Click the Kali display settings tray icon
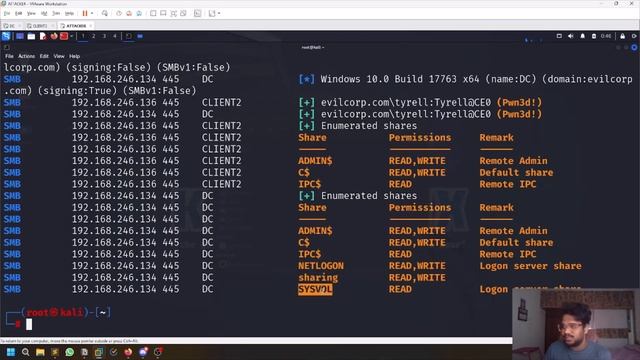 click(559, 36)
